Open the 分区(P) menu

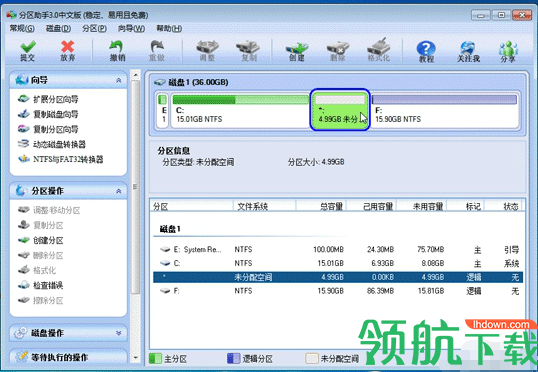tap(94, 28)
